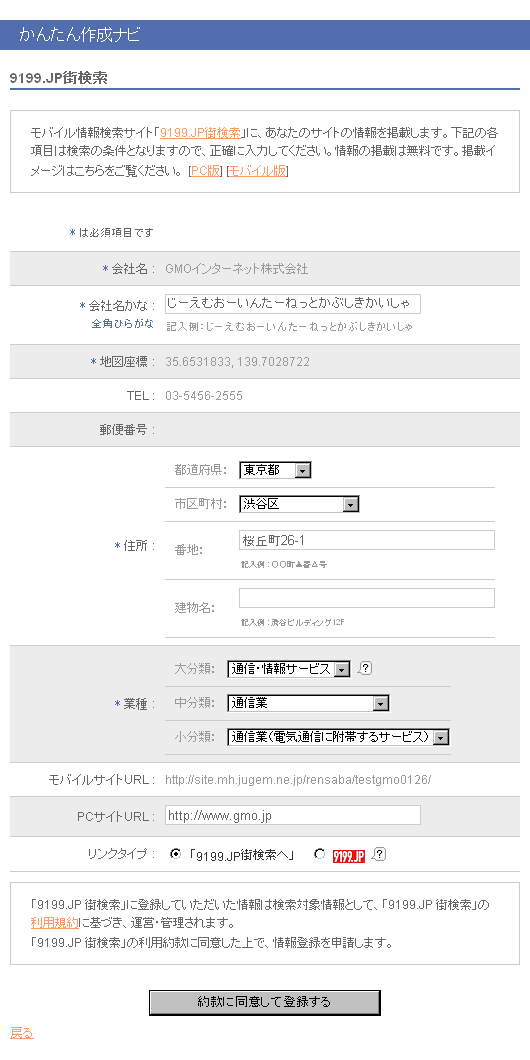Click the red 9199.JP banner image
Image resolution: width=530 pixels, height=1060 pixels.
[x=349, y=855]
